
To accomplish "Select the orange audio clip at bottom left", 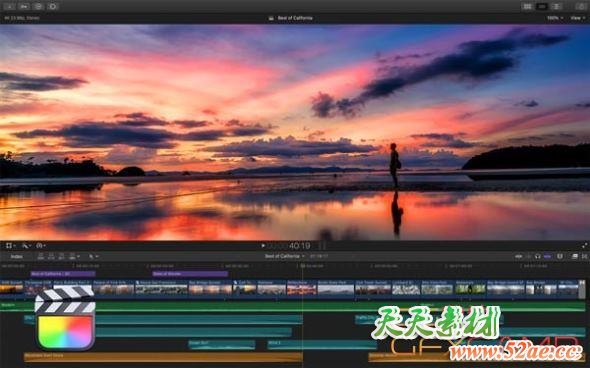I will coord(163,357).
